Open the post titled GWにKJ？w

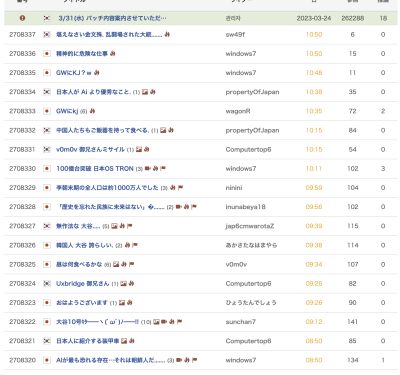pos(74,73)
